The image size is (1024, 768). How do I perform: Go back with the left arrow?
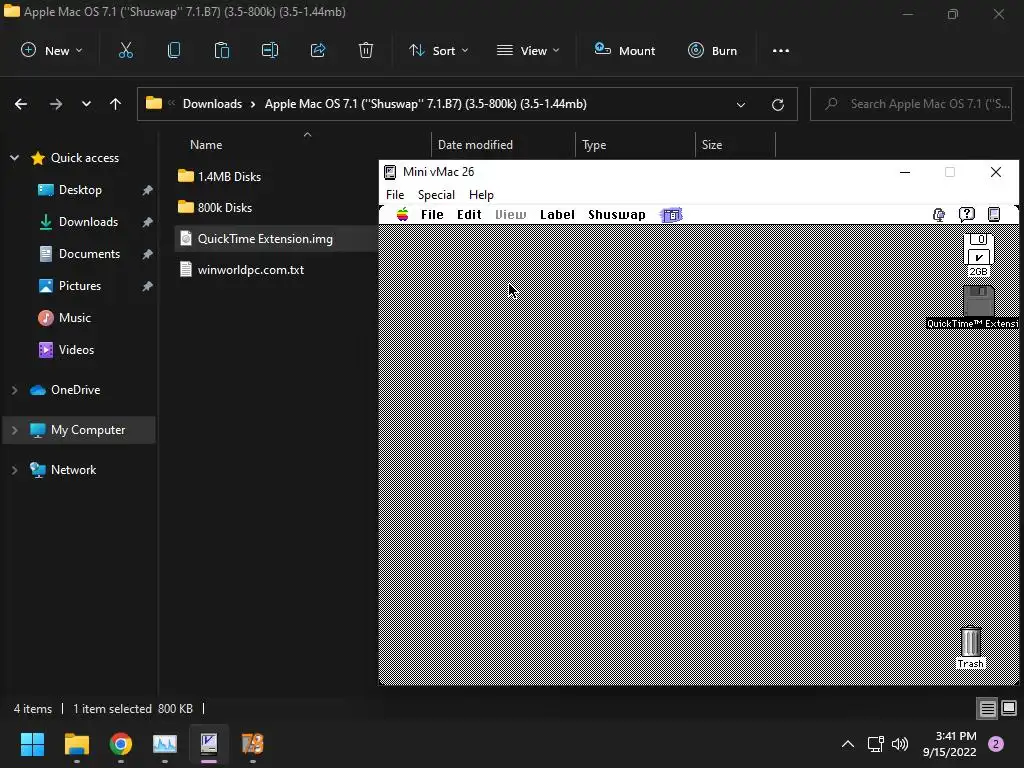[21, 104]
